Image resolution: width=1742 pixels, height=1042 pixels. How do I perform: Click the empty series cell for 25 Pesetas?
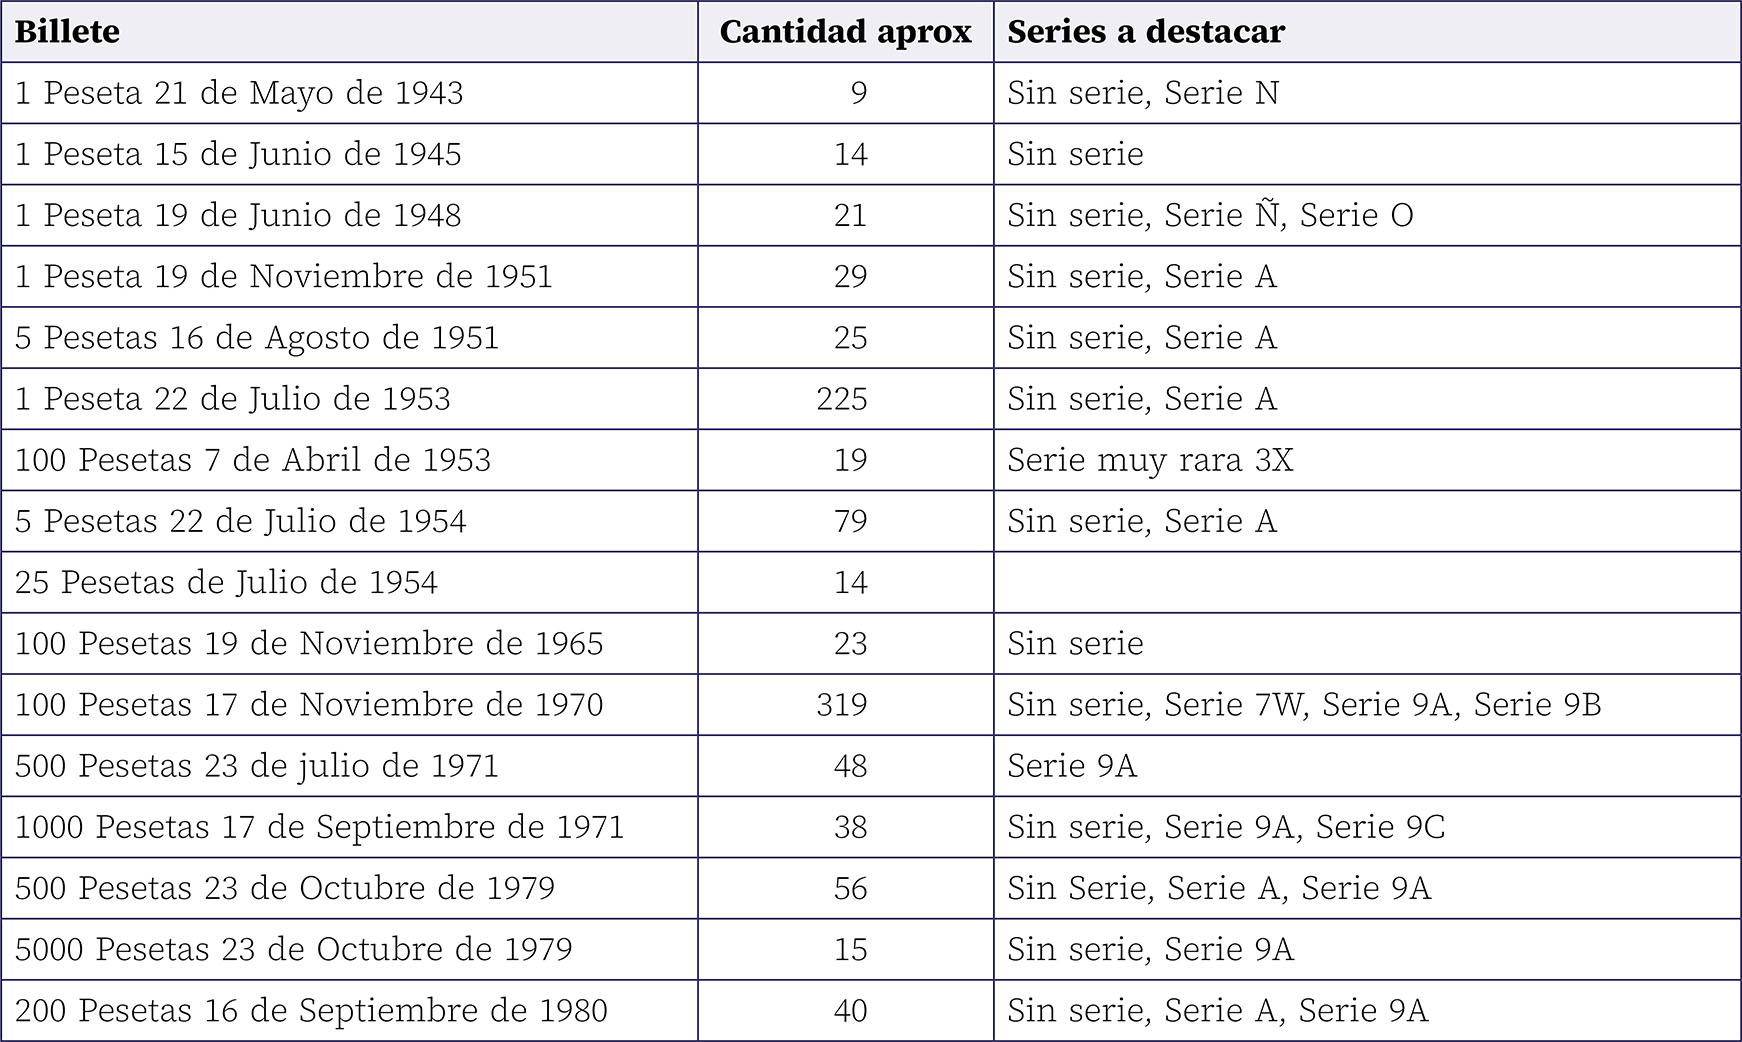click(1366, 582)
